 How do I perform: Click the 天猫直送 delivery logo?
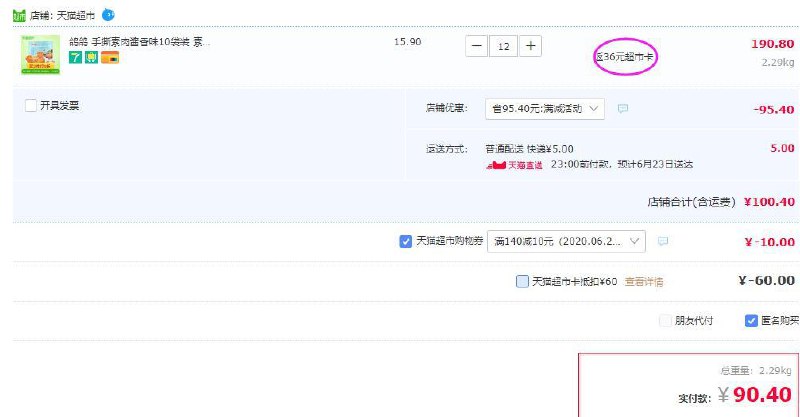pos(514,165)
